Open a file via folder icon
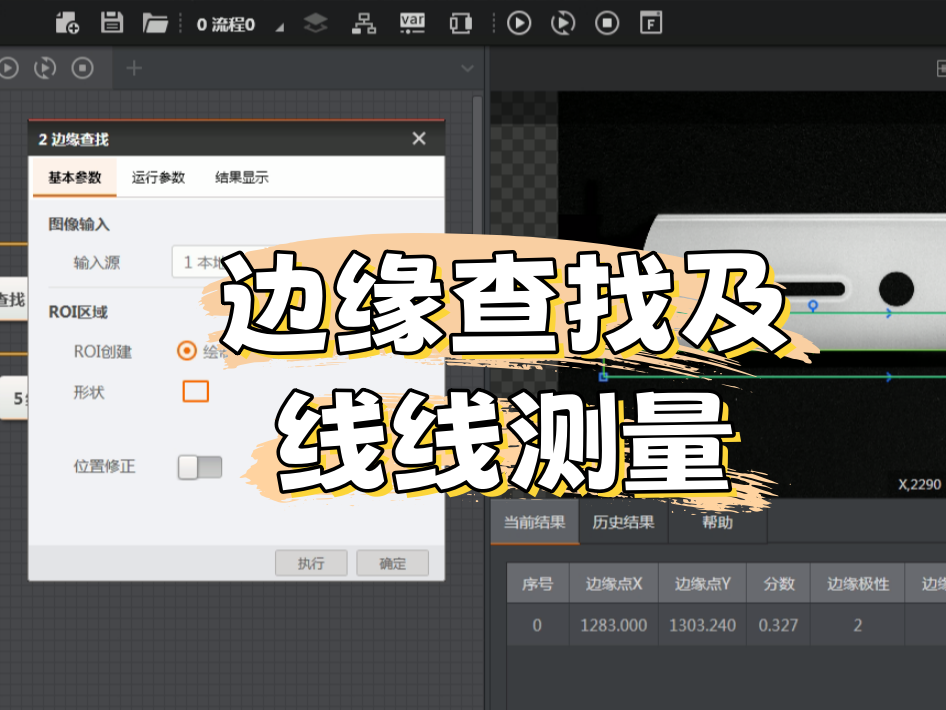 pos(155,23)
